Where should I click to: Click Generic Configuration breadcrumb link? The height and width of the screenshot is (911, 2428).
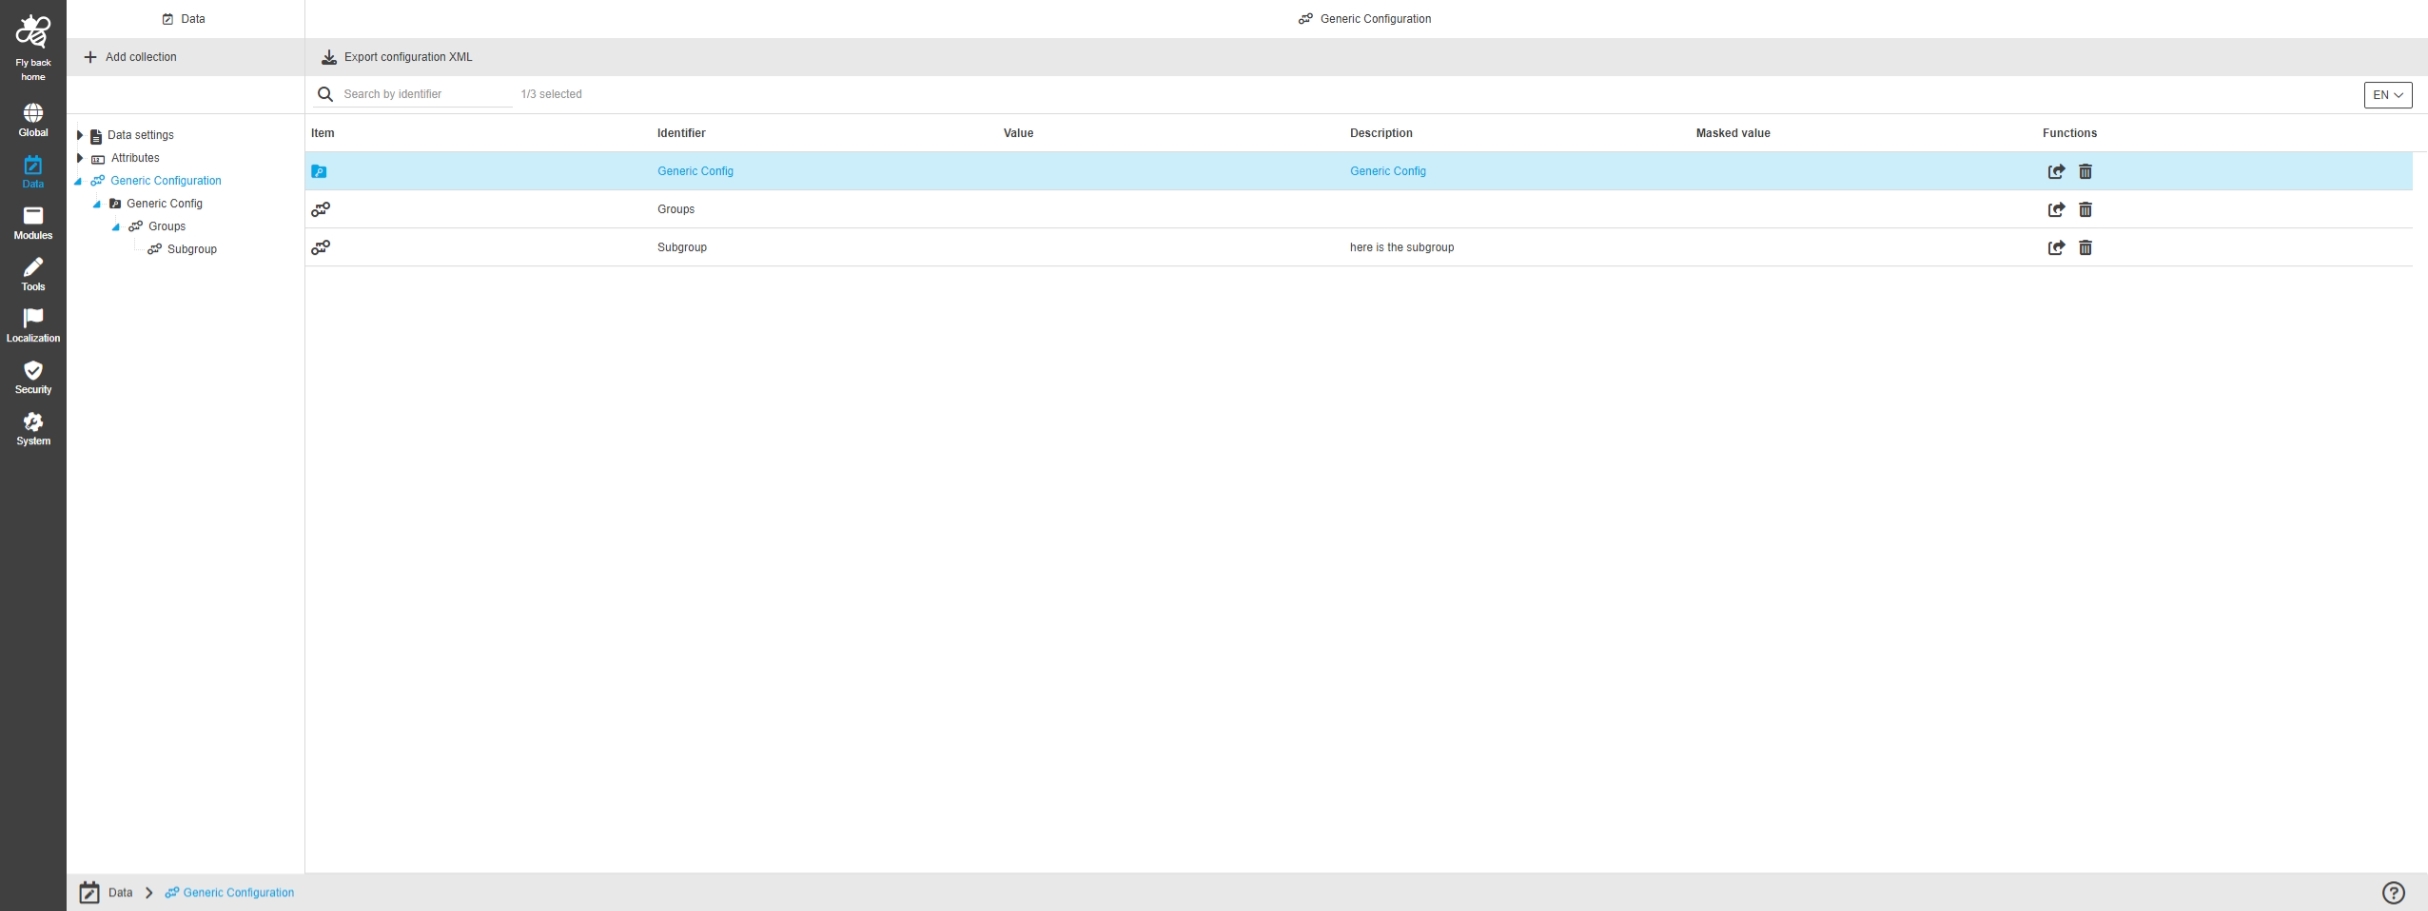(238, 893)
